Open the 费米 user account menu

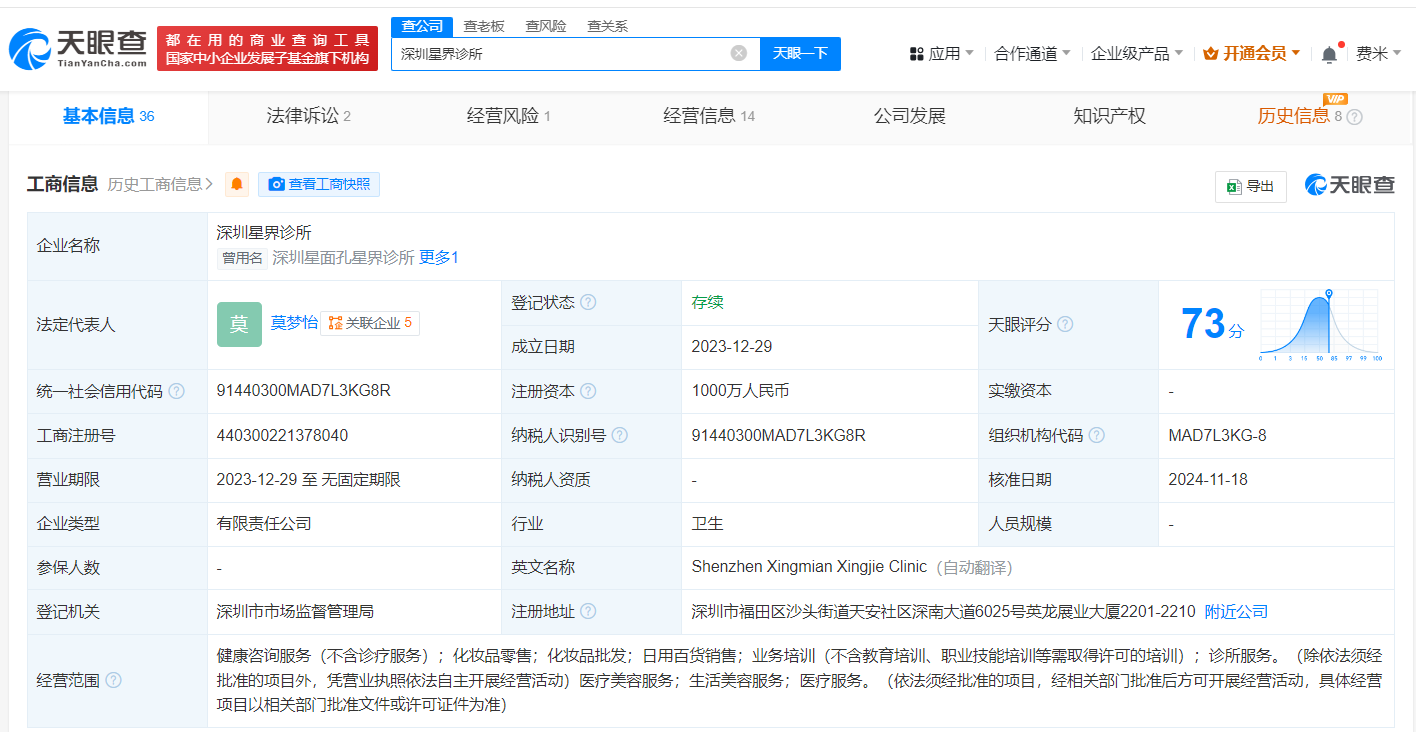1378,54
